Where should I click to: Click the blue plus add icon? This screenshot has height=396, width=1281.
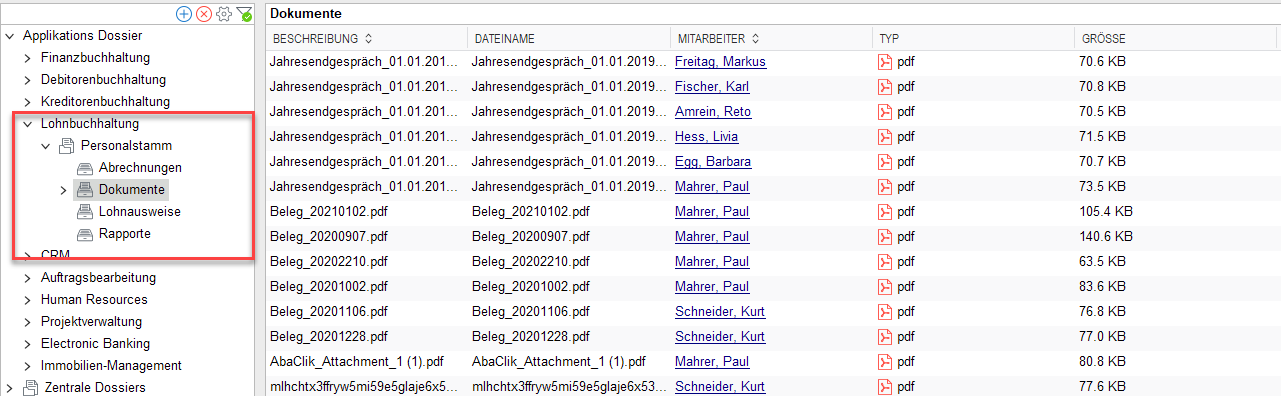[x=183, y=13]
